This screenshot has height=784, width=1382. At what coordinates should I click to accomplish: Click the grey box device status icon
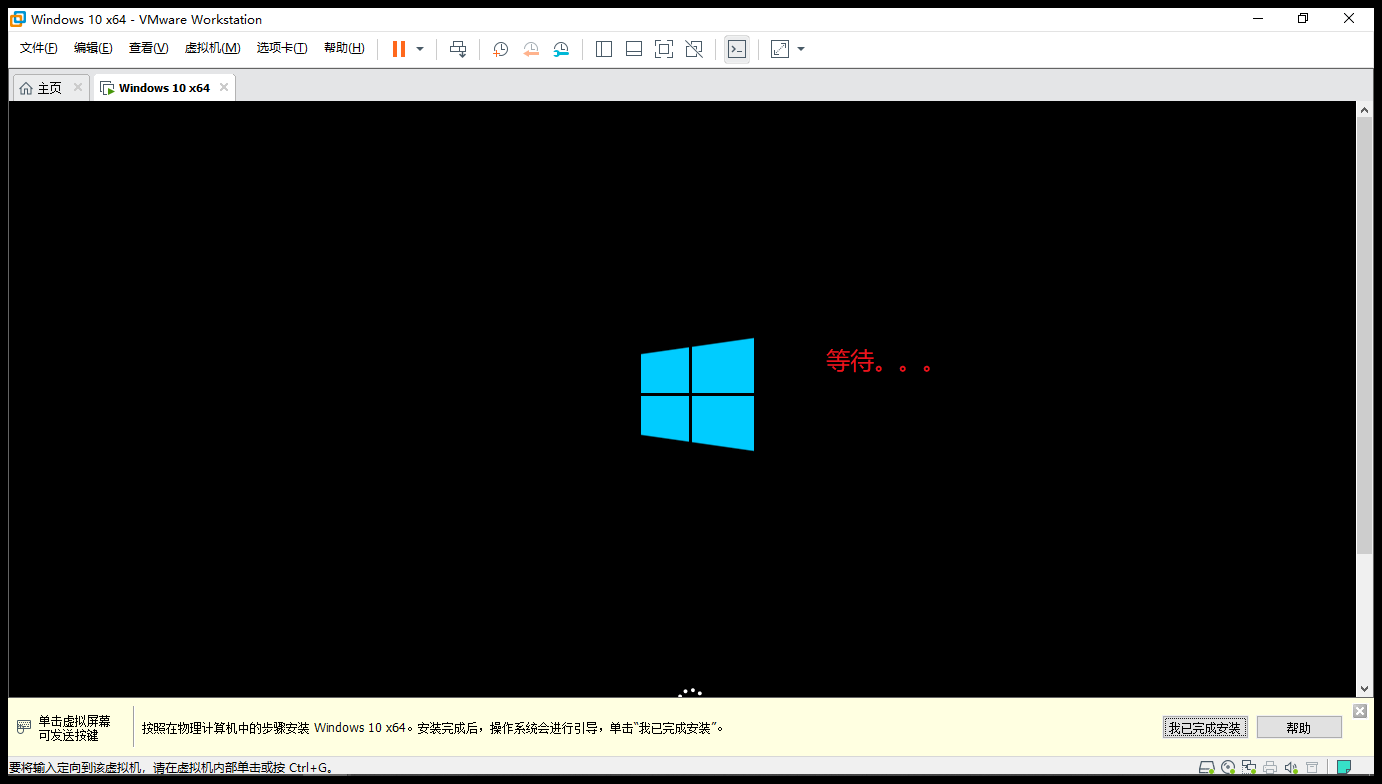point(1312,768)
